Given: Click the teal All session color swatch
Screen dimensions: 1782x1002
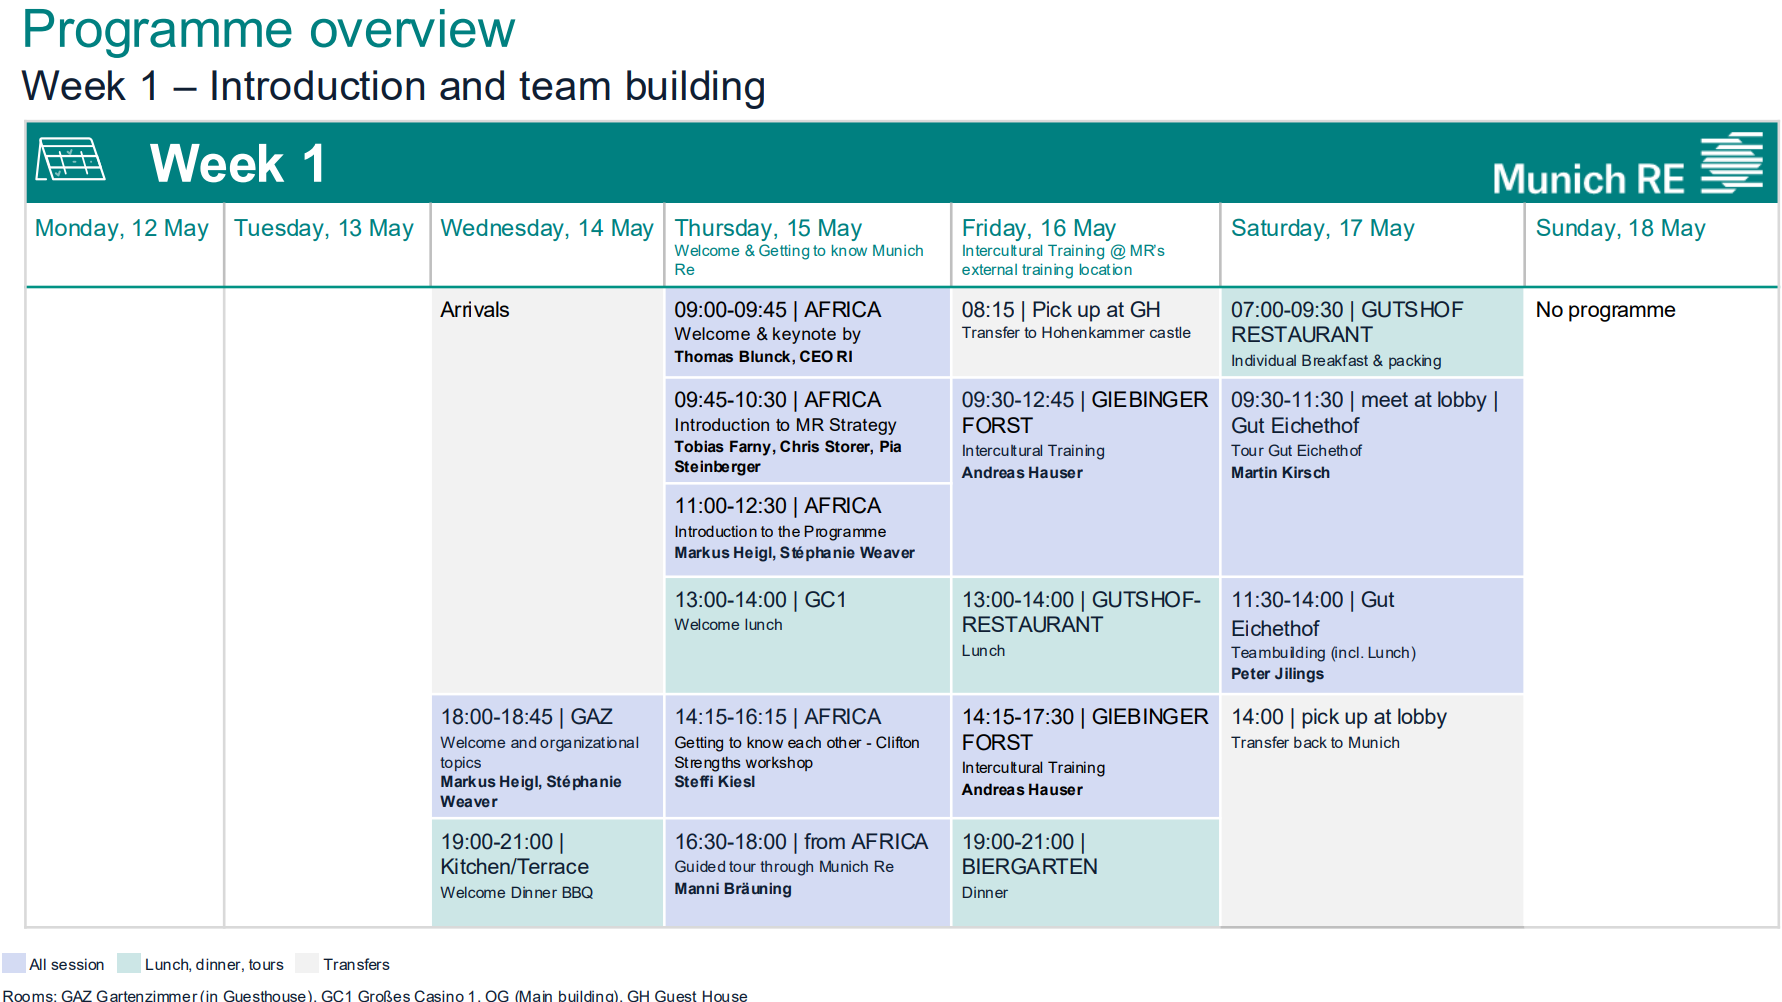Looking at the screenshot, I should (x=16, y=963).
